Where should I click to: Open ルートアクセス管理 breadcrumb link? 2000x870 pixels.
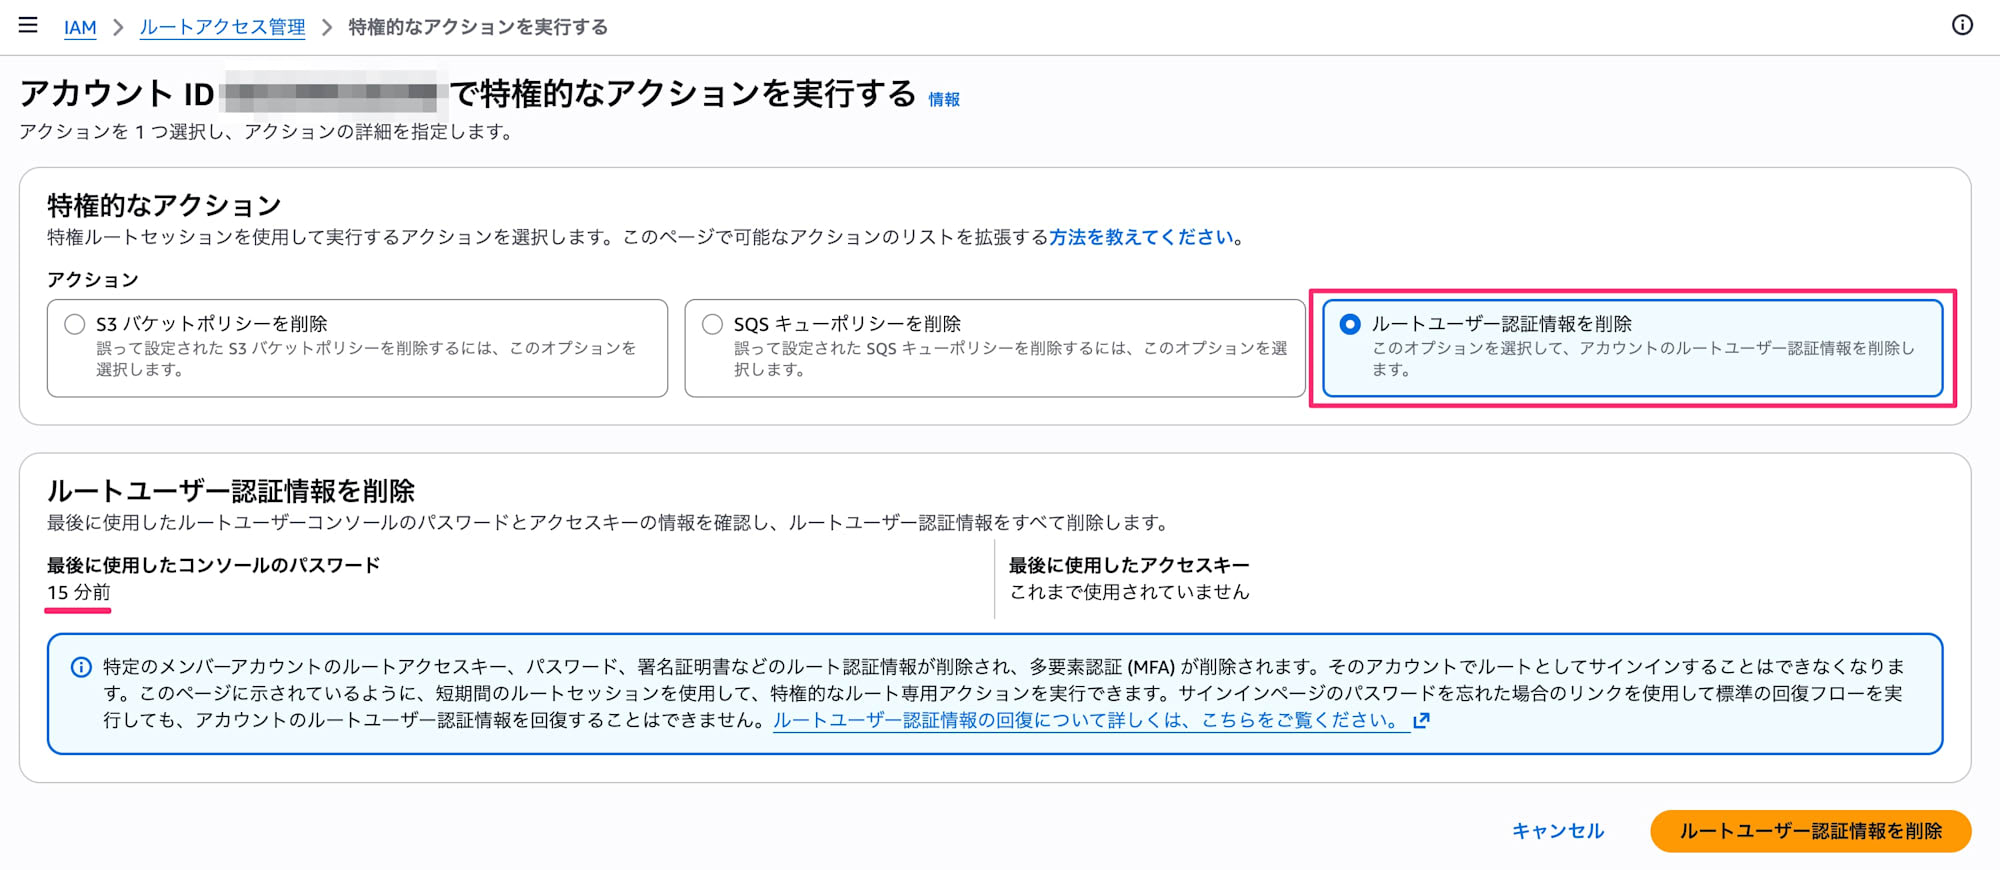[222, 27]
